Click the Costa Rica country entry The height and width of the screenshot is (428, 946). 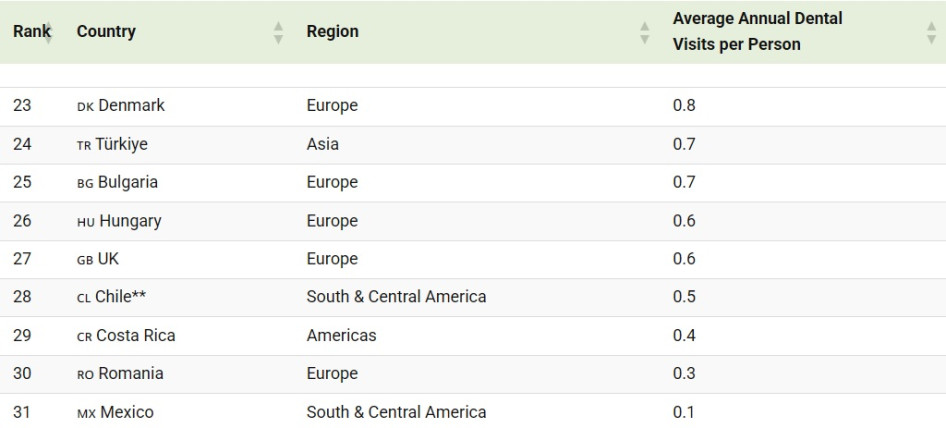(x=136, y=335)
